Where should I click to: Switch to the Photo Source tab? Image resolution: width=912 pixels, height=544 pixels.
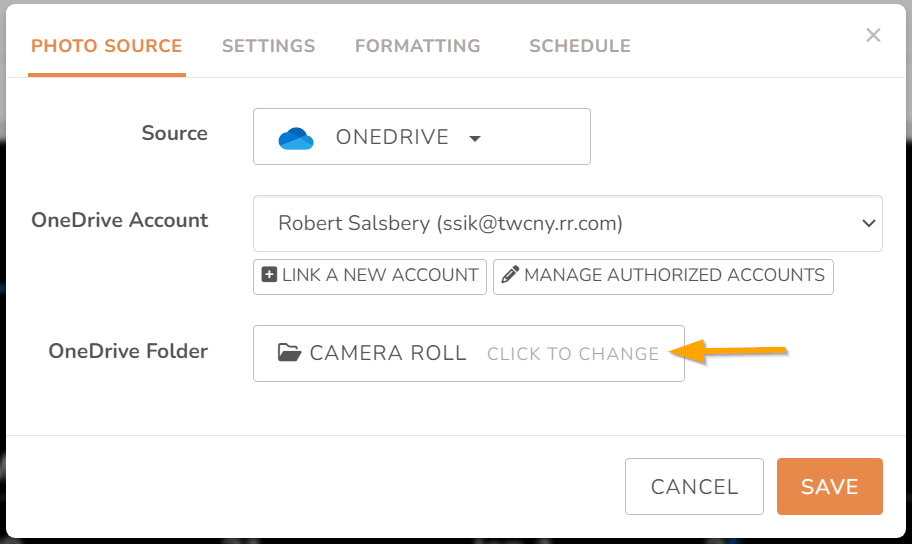tap(106, 46)
